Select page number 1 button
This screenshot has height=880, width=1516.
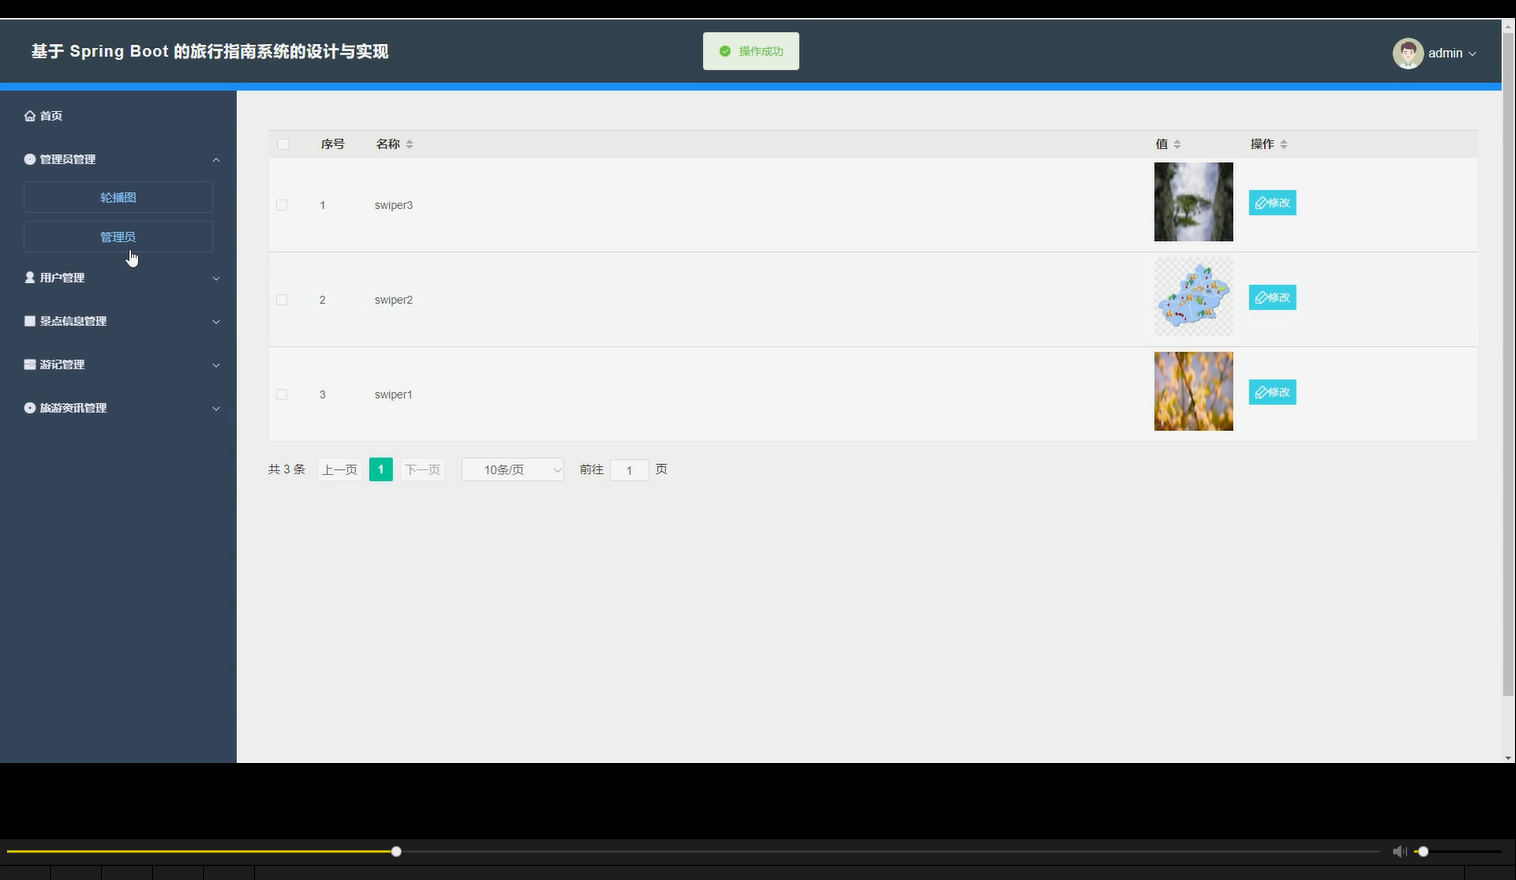[x=381, y=469]
